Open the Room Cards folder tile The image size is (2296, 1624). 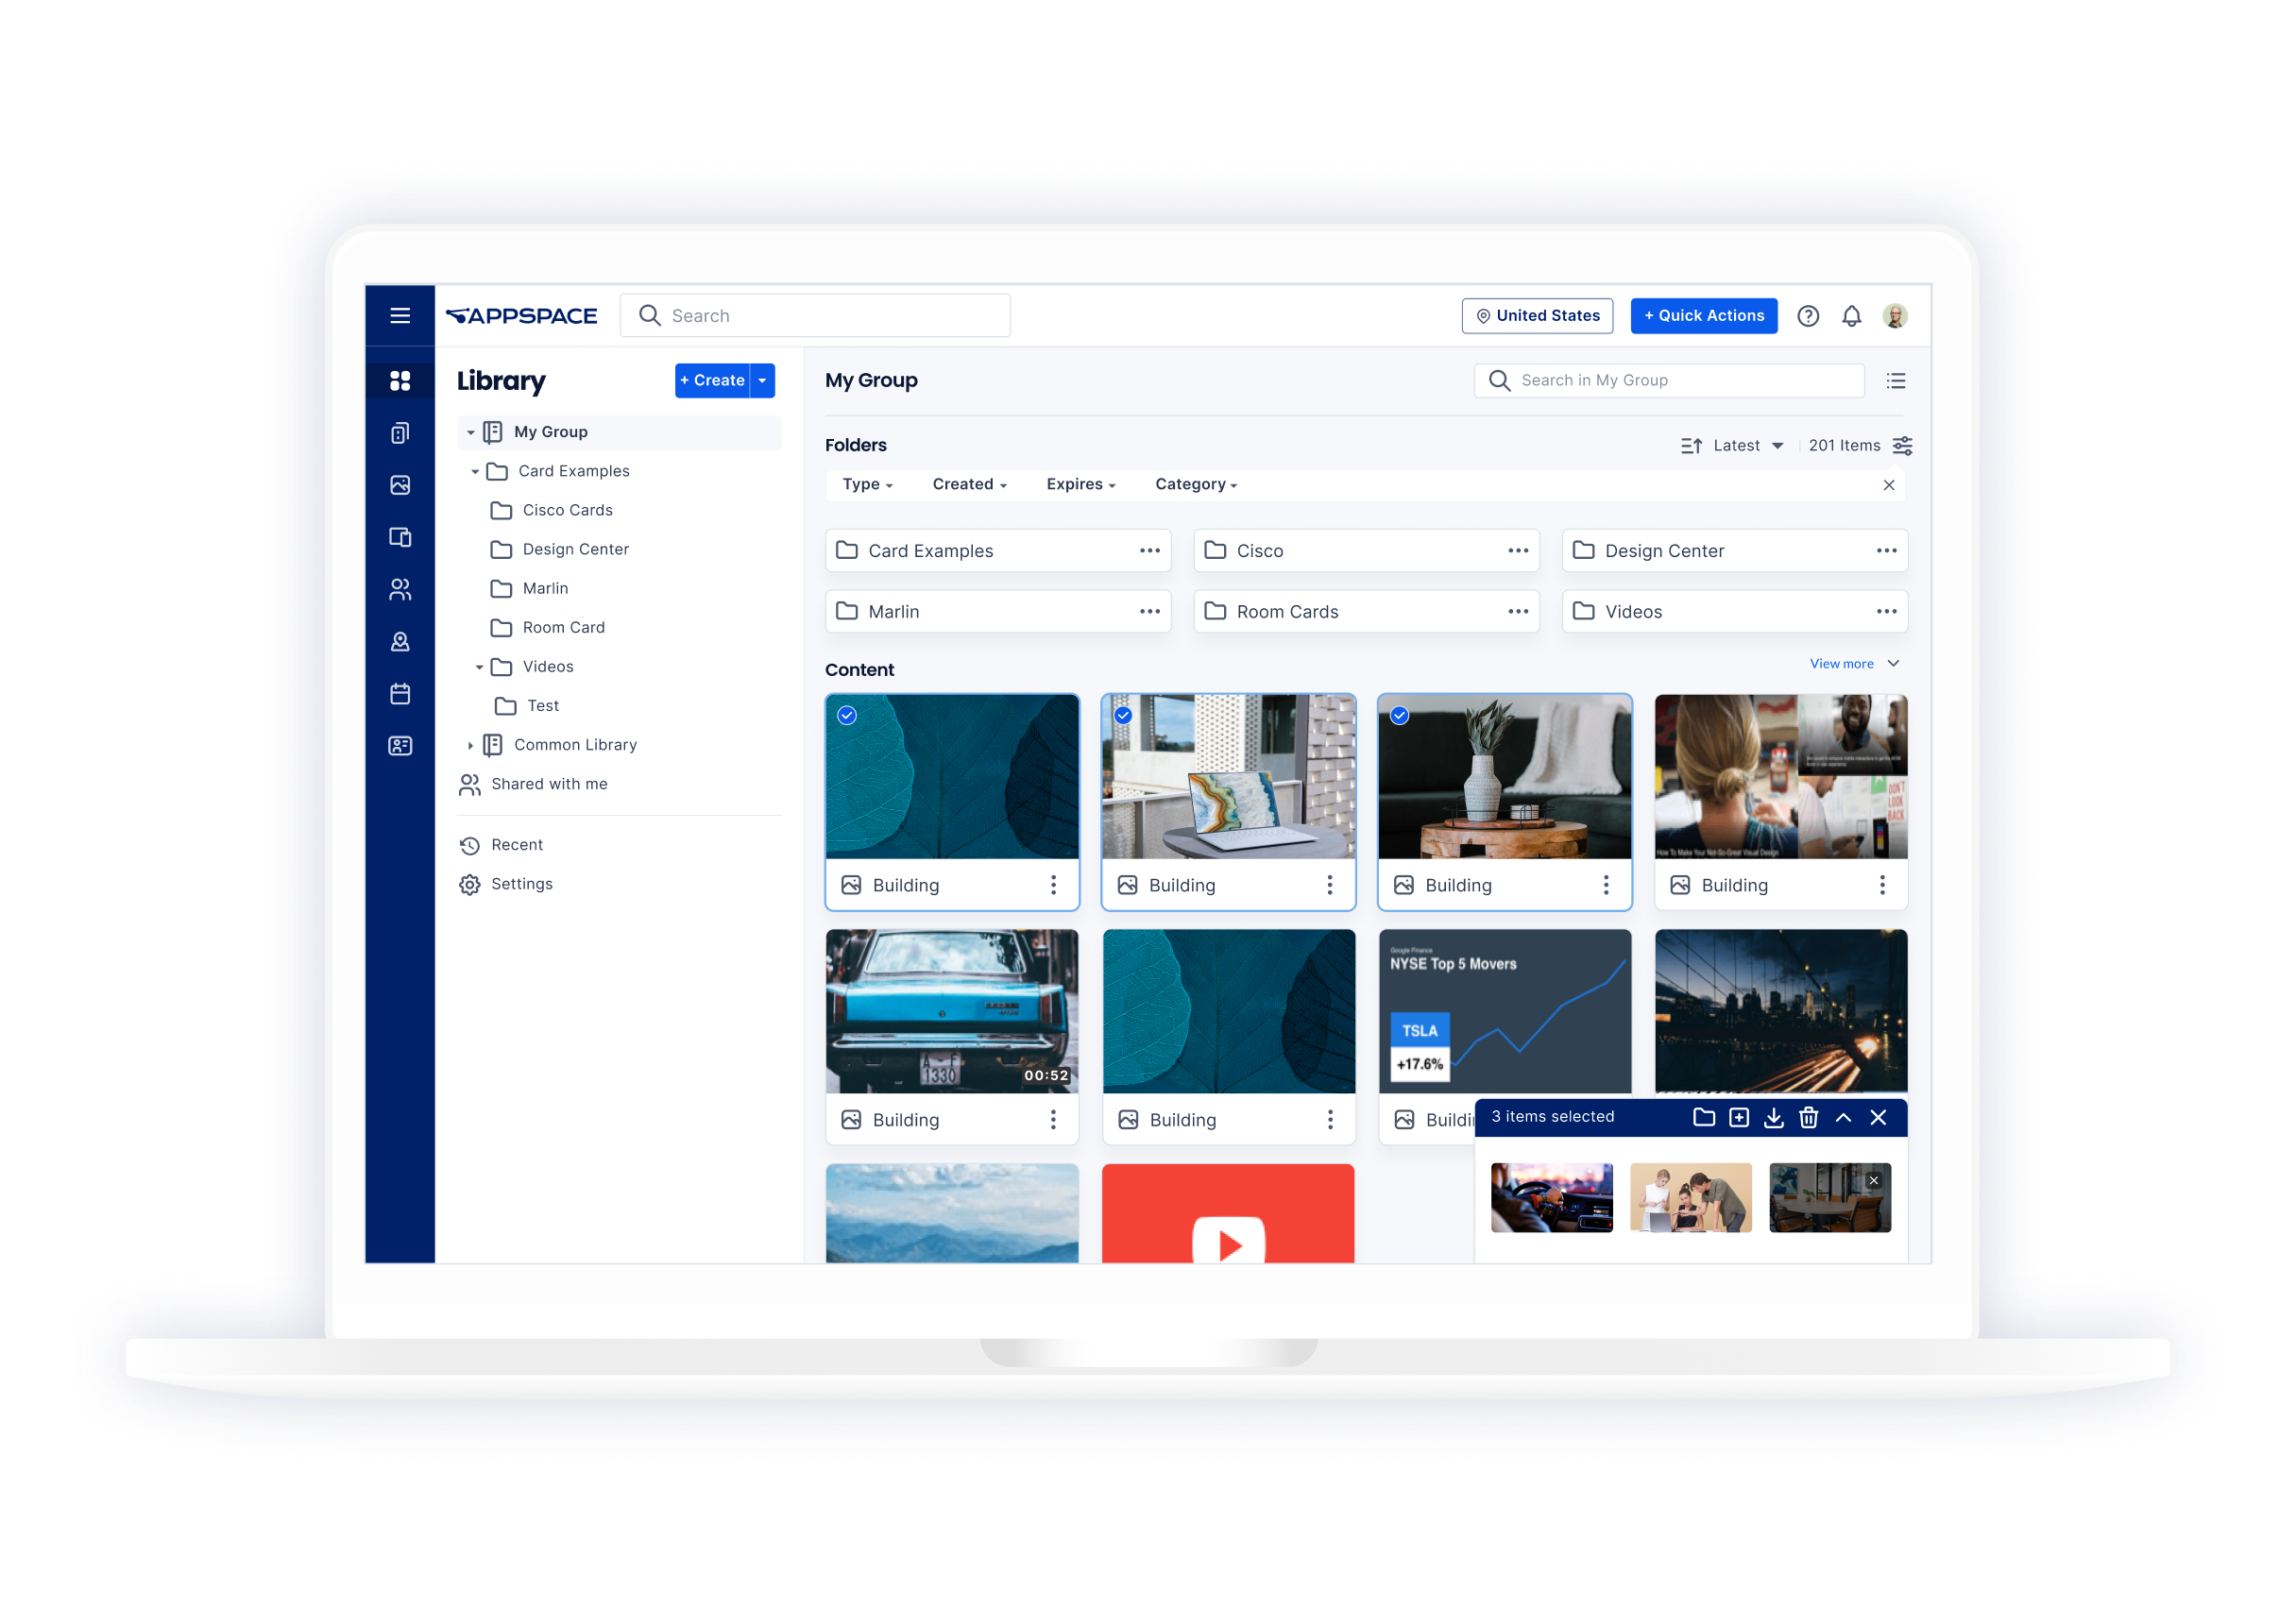[1365, 611]
